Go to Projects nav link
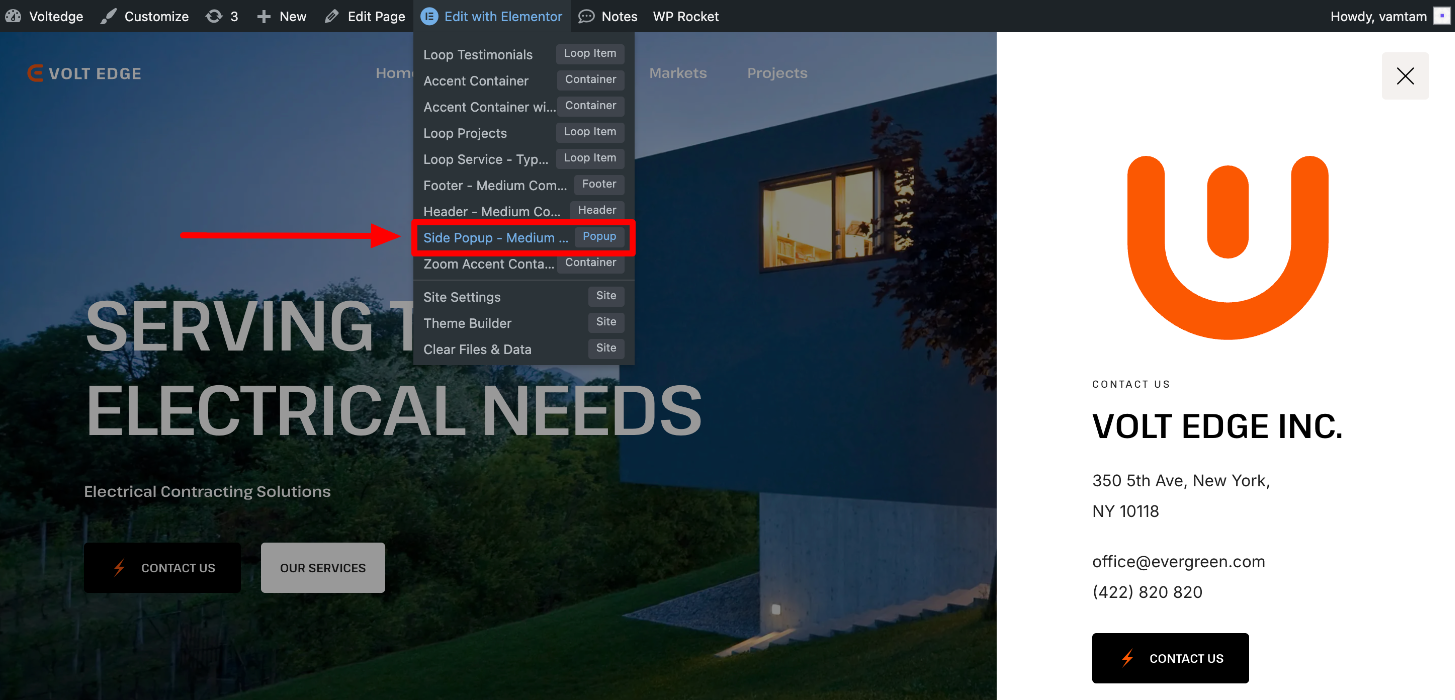This screenshot has width=1455, height=700. pos(777,73)
